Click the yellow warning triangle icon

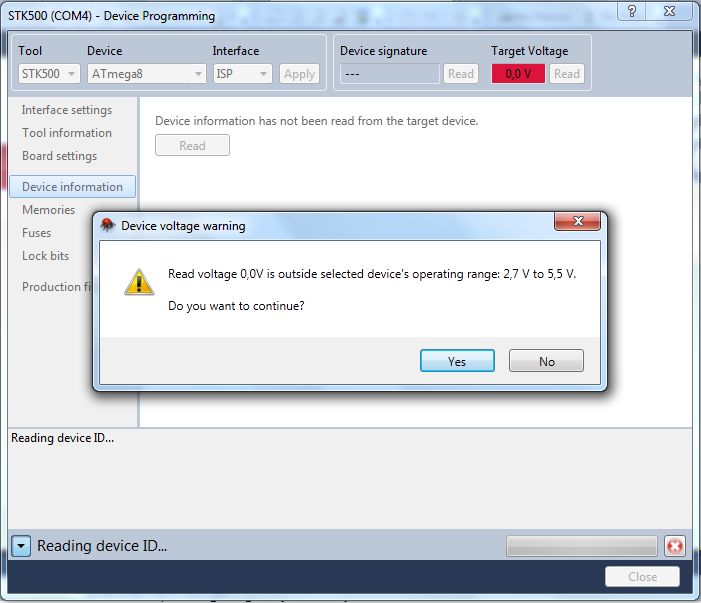tap(139, 282)
